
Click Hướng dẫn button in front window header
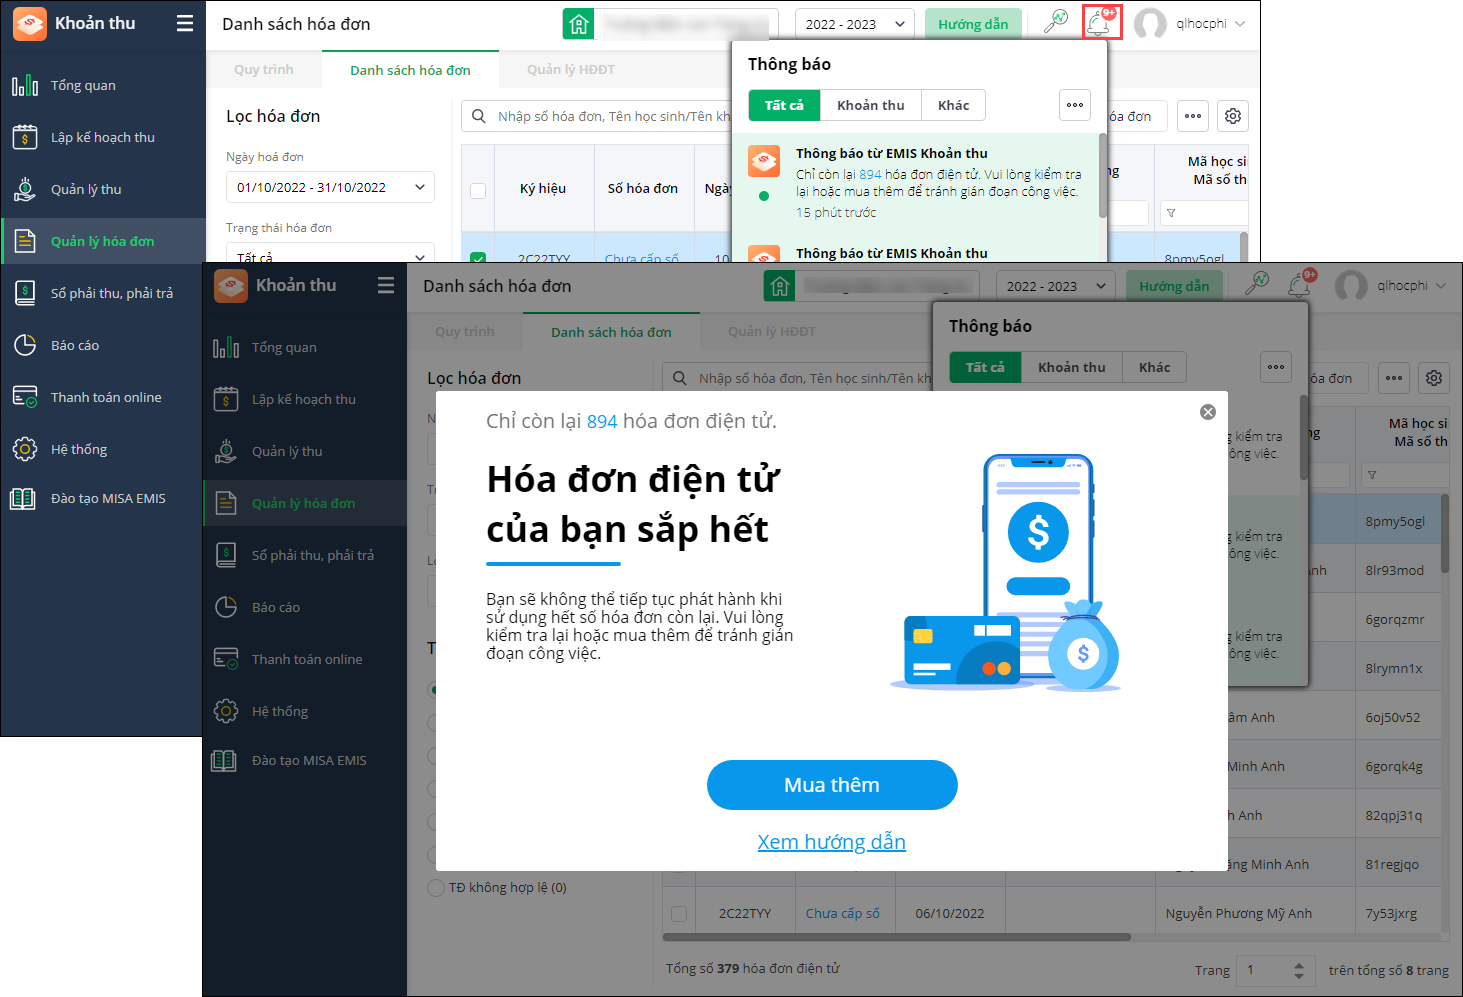(1174, 286)
